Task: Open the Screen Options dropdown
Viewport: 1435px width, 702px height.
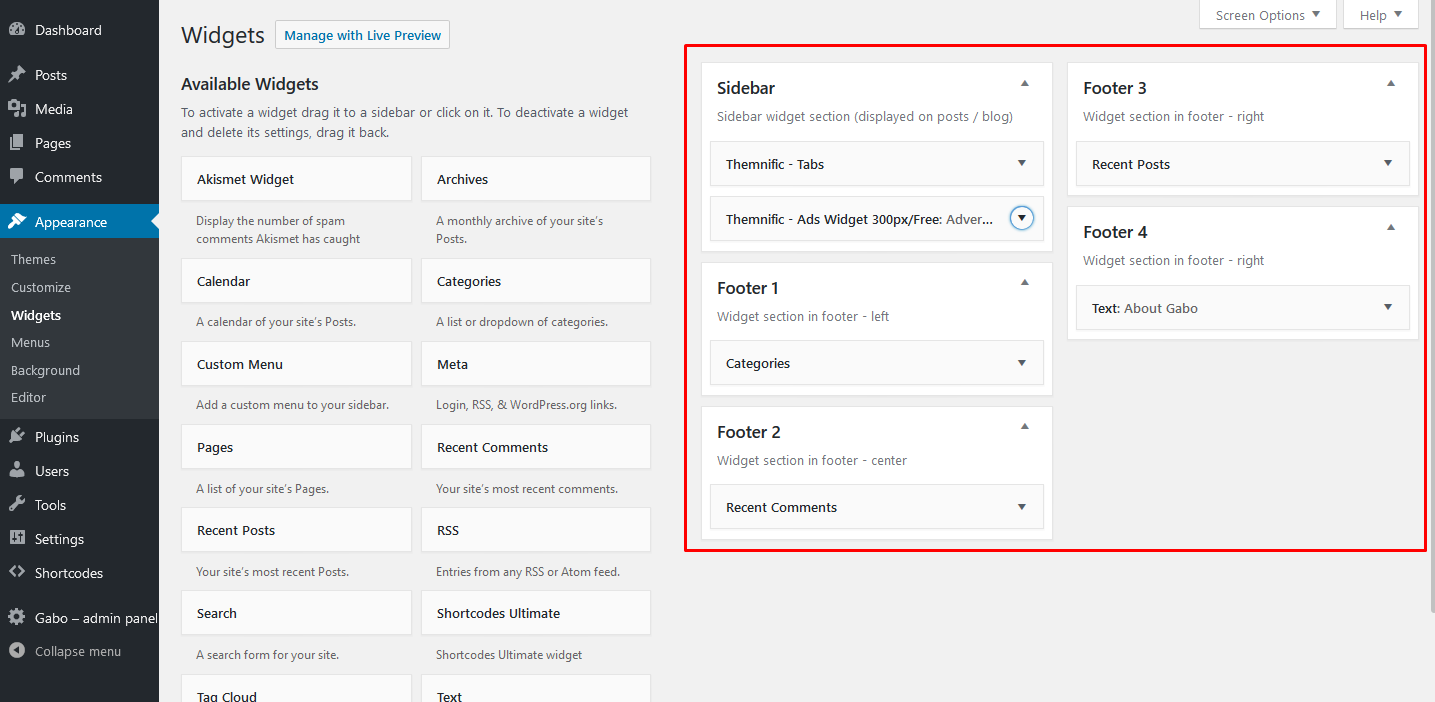Action: click(x=1267, y=15)
